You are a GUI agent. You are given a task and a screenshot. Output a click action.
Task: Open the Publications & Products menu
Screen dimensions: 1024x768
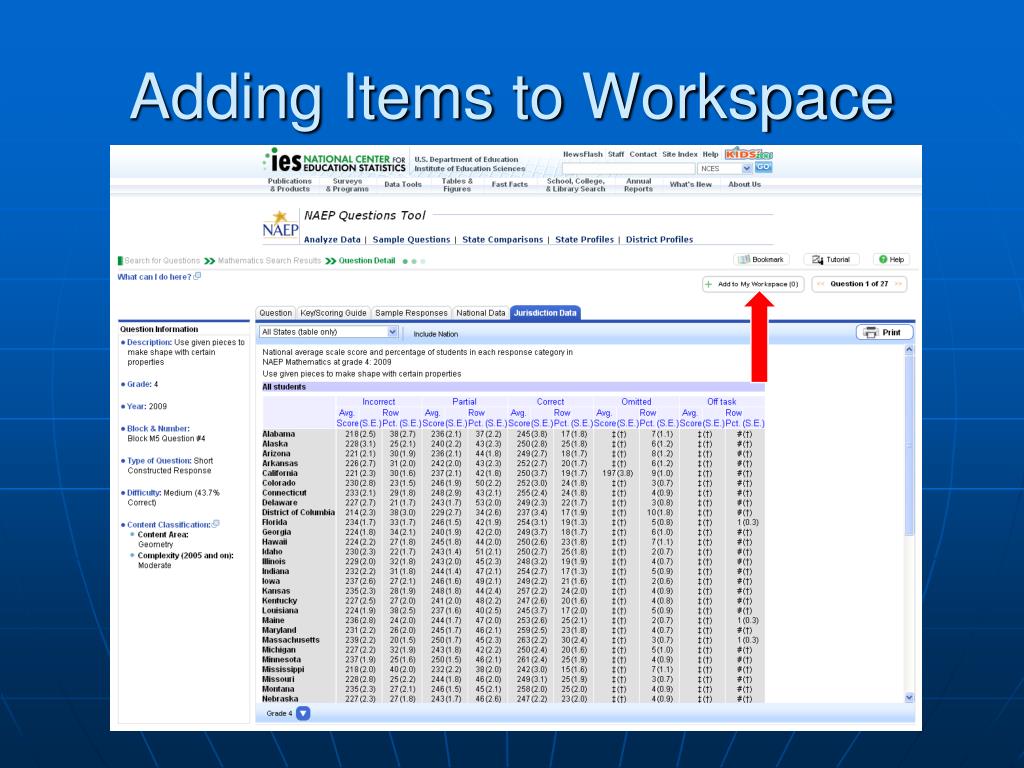[290, 185]
